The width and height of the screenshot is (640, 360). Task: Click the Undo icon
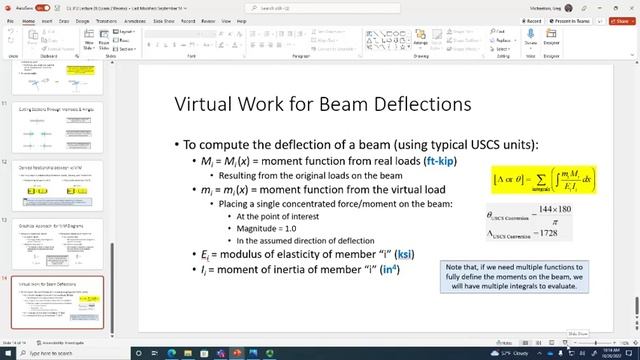coord(11,31)
